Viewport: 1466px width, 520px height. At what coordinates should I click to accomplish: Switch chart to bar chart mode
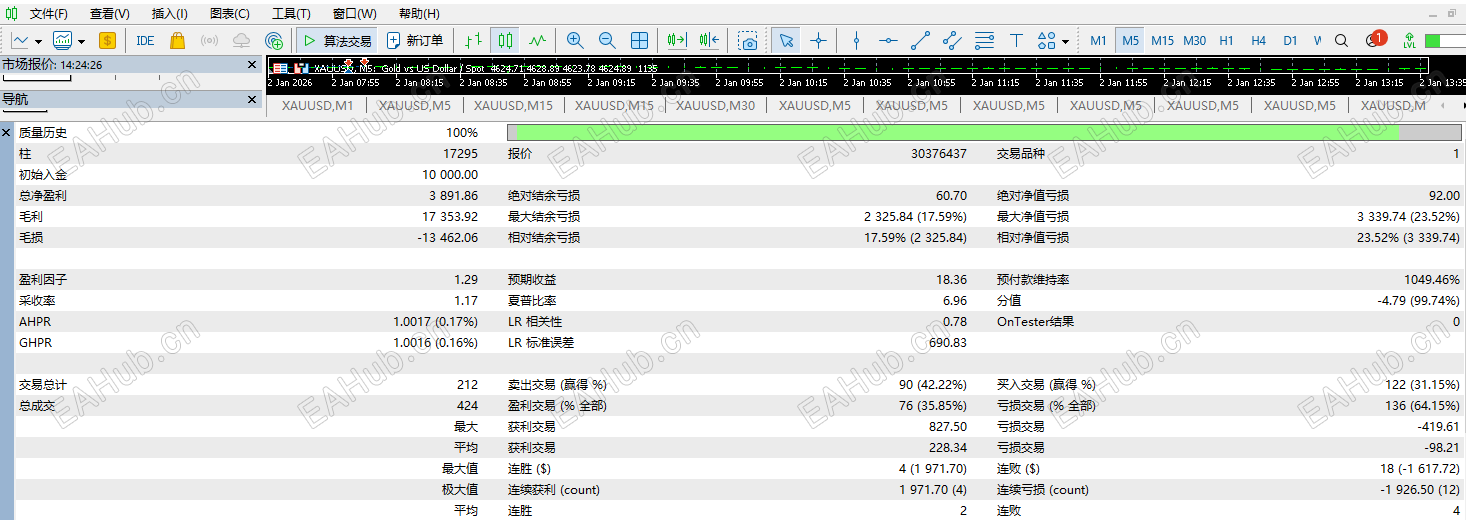(474, 41)
